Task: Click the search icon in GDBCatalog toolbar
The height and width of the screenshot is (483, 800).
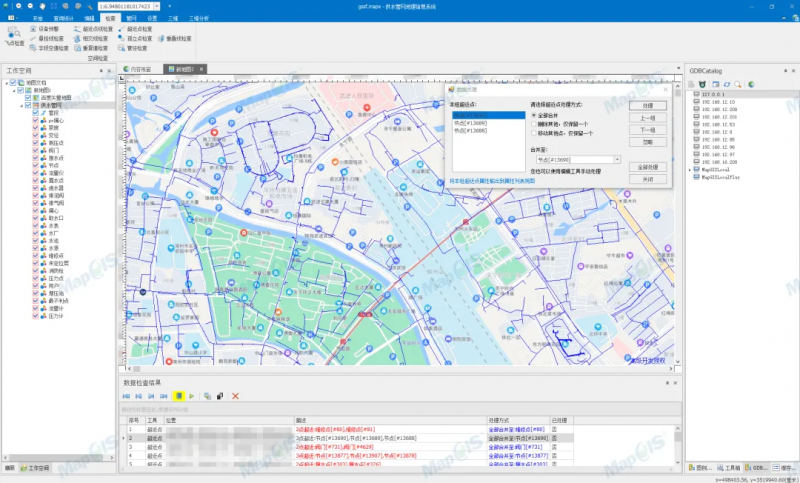Action: [x=739, y=84]
